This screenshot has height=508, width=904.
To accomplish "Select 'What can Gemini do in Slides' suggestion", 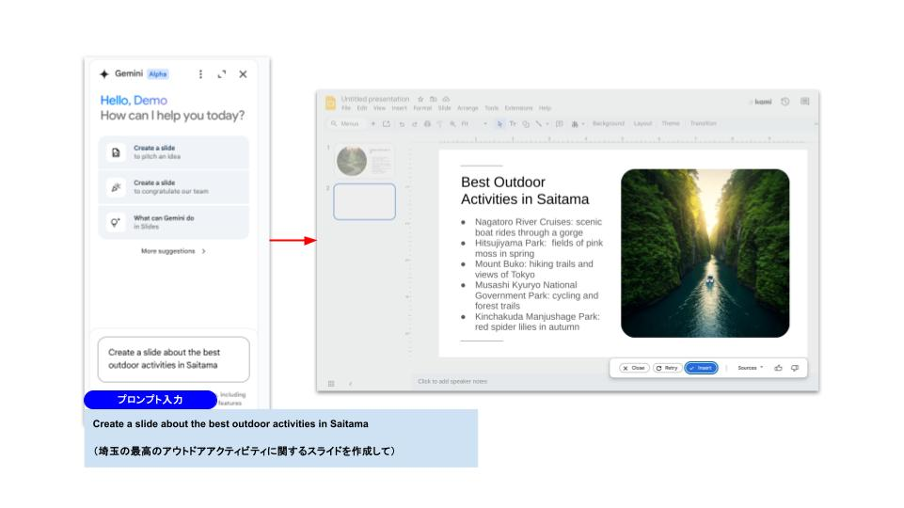I will coord(174,222).
